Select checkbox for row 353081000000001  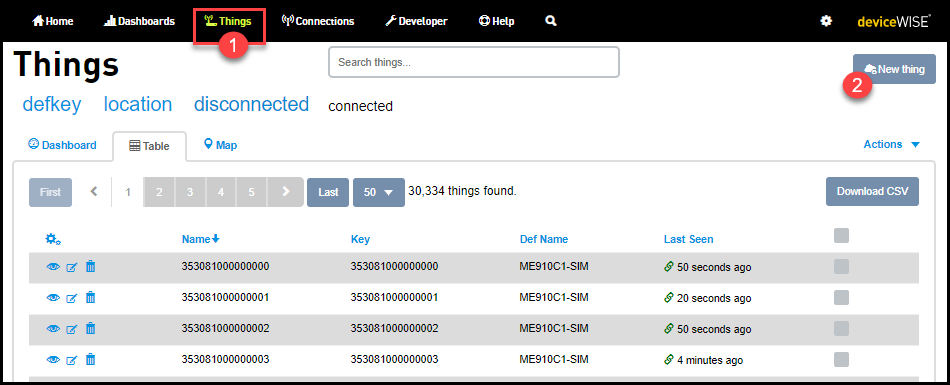click(x=841, y=297)
